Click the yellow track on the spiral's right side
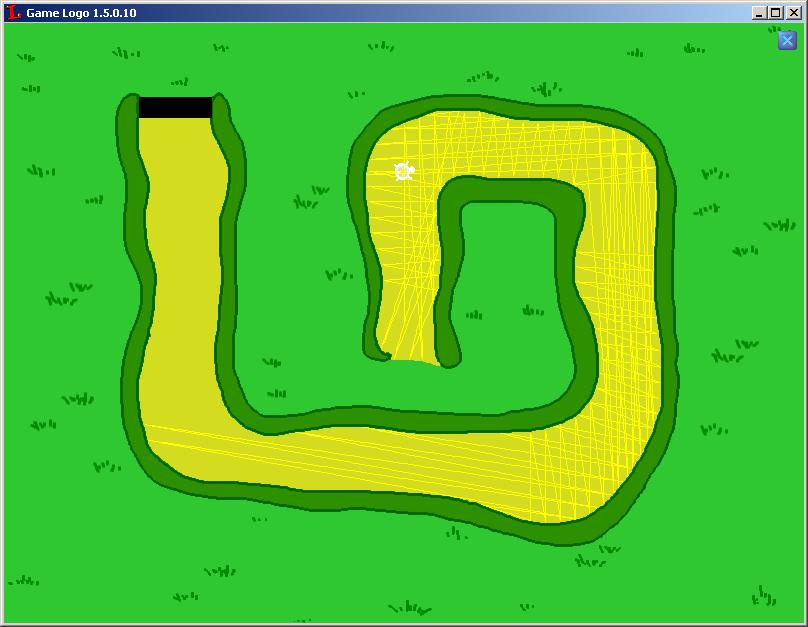This screenshot has width=808, height=627. click(x=625, y=300)
